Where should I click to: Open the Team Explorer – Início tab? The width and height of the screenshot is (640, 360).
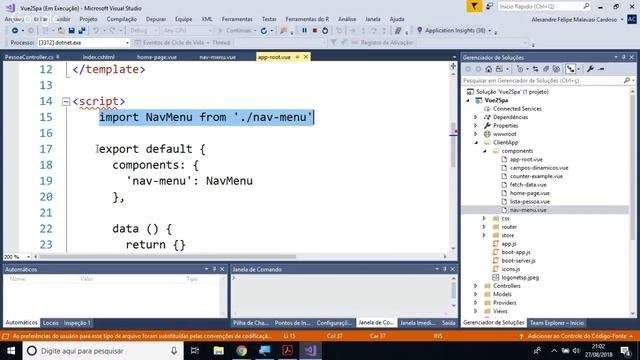tap(557, 323)
